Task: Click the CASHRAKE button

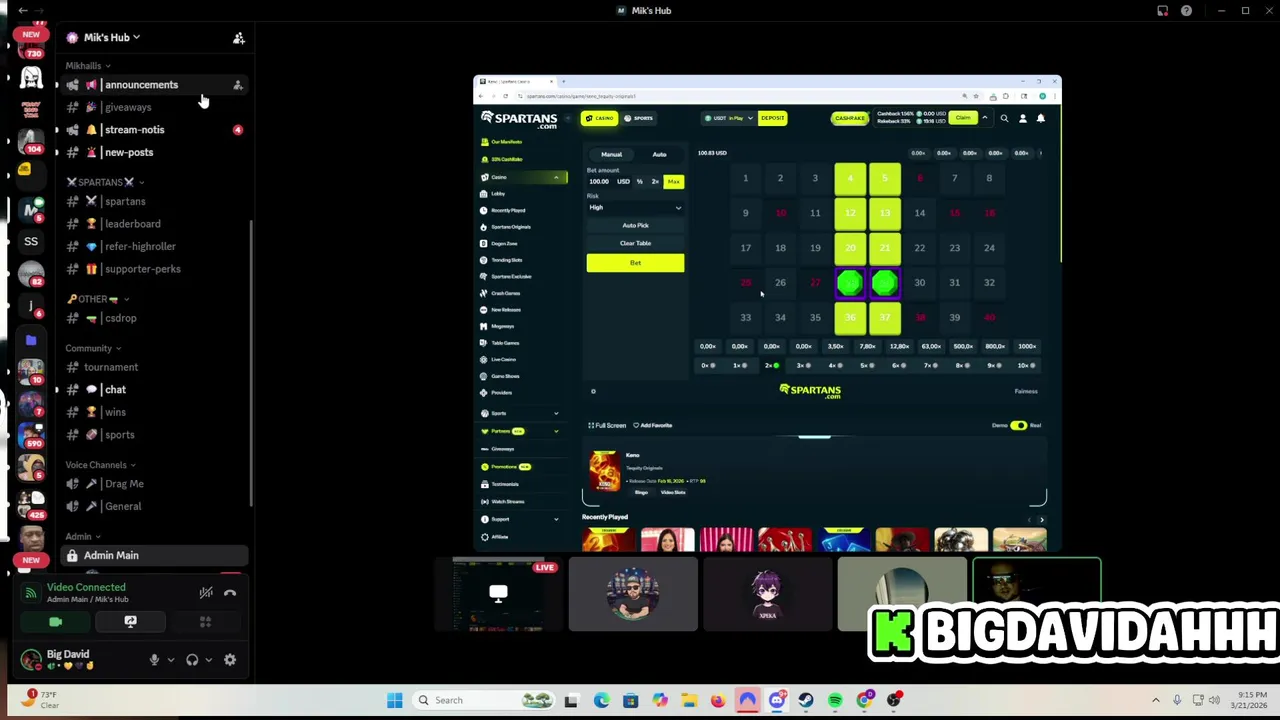Action: click(x=849, y=118)
